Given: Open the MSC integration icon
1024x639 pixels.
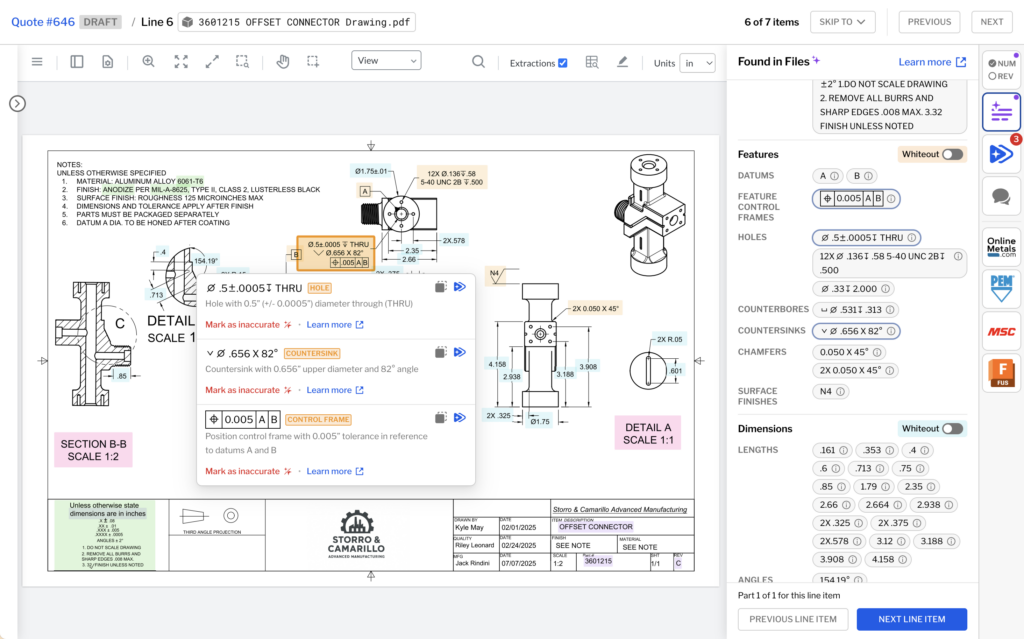Looking at the screenshot, I should [x=1001, y=331].
